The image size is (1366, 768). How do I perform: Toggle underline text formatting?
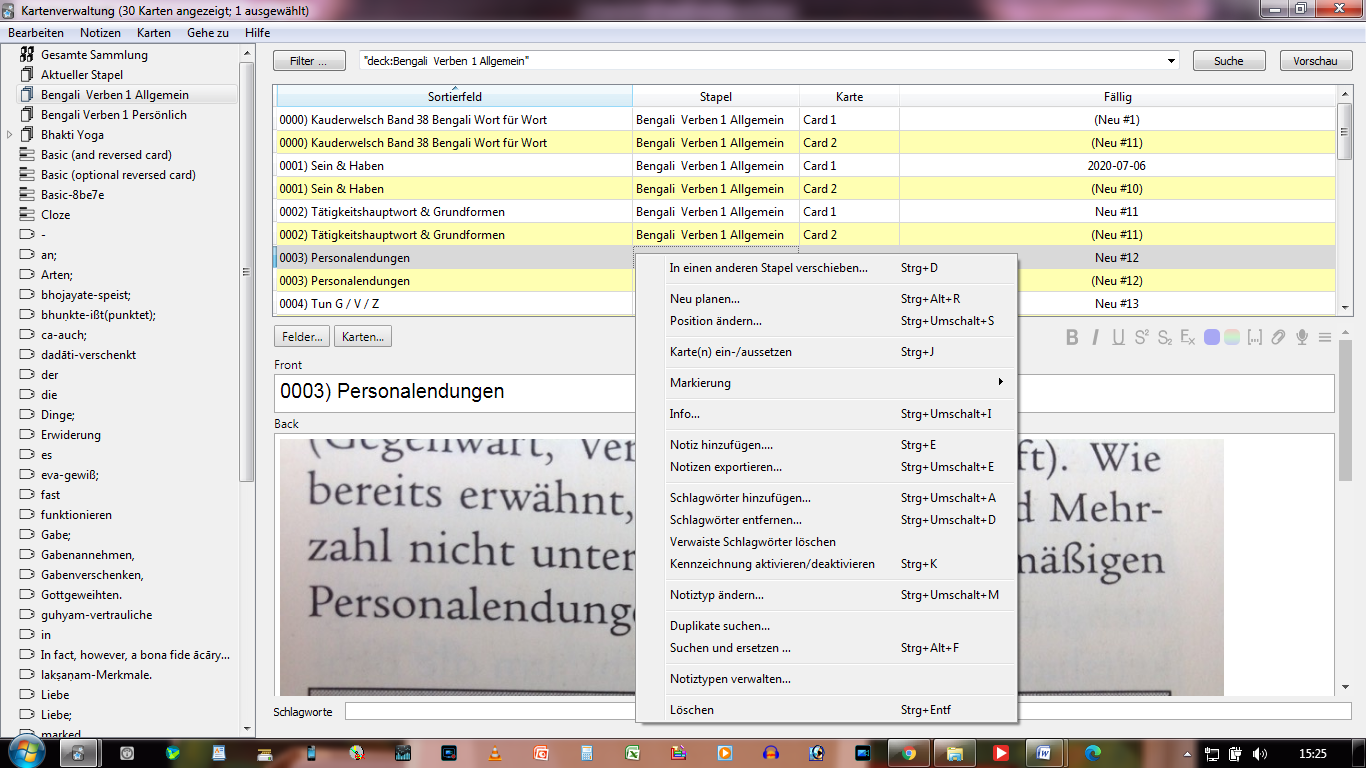coord(1118,337)
